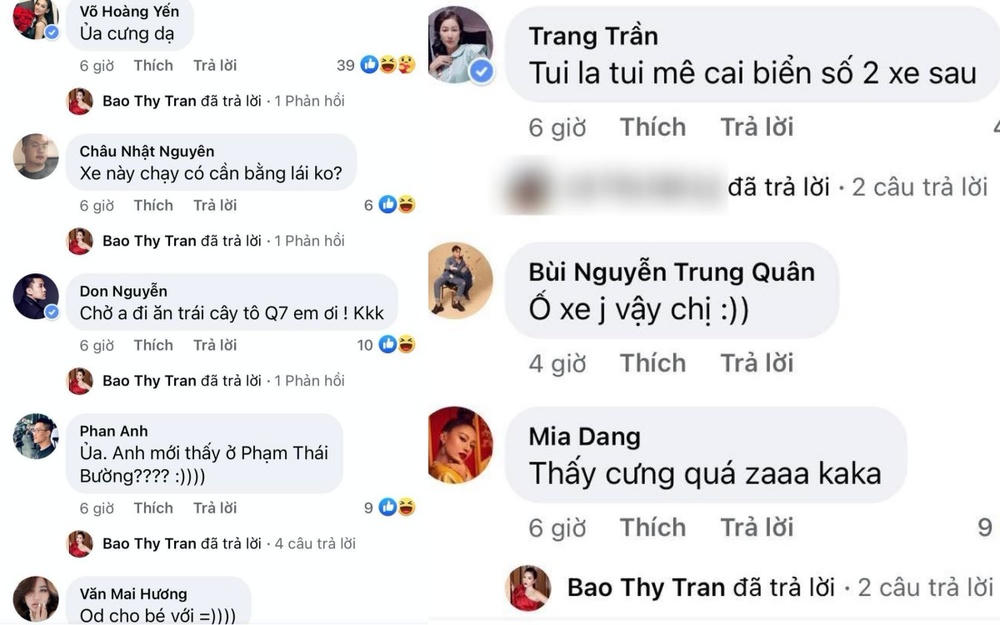The image size is (1000, 625).
Task: Open Văn Mai Hương's profile name link
Action: coord(133,594)
